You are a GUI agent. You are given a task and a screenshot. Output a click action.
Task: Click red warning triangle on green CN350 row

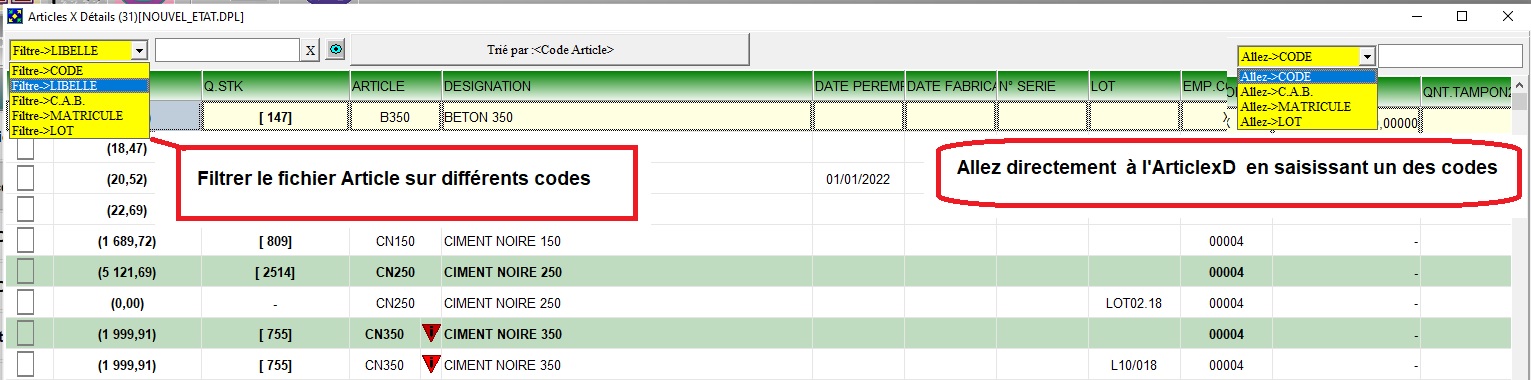point(431,333)
